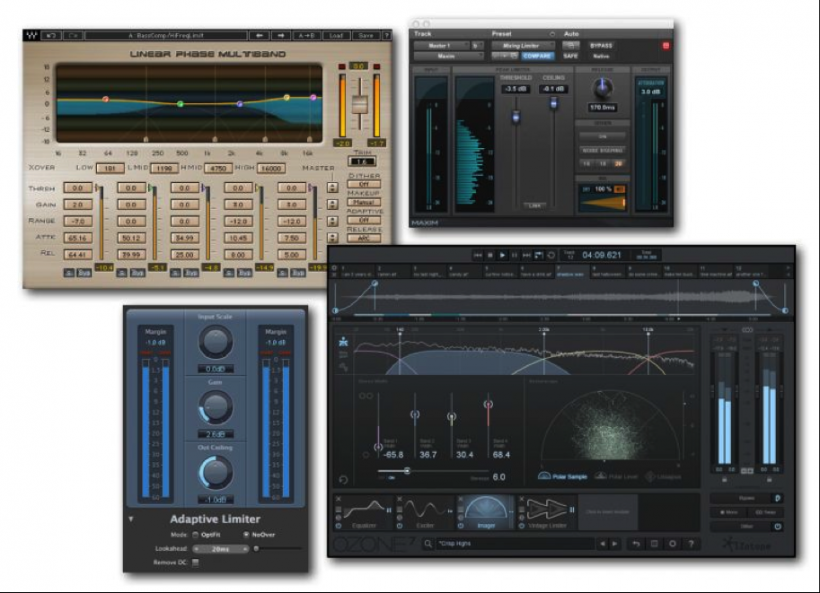The image size is (820, 593).
Task: Open Ozone help question mark icon
Action: [x=691, y=544]
